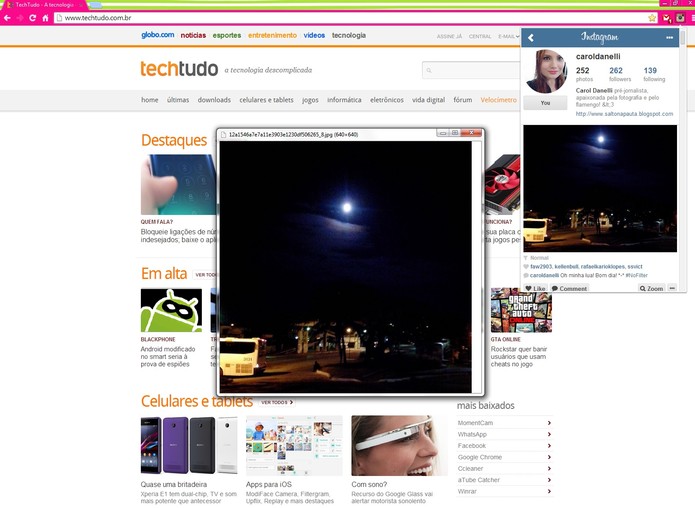This screenshot has height=508, width=695.
Task: Click the techtudo logo
Action: click(x=179, y=69)
